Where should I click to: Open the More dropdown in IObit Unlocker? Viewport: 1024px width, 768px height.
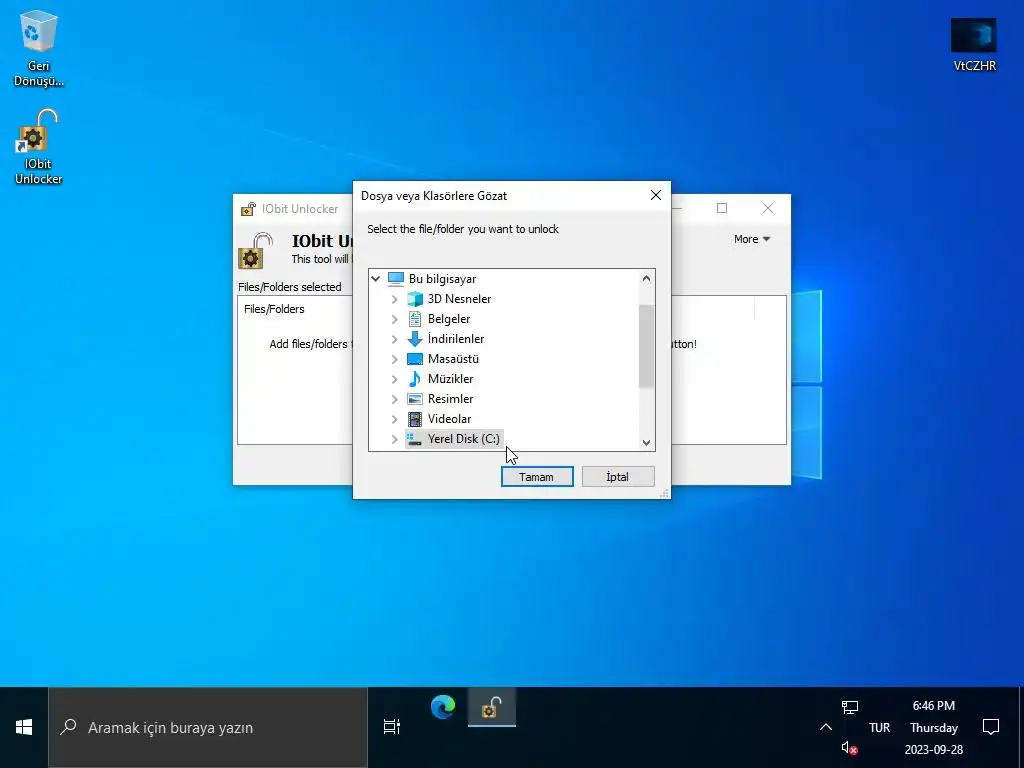(752, 239)
